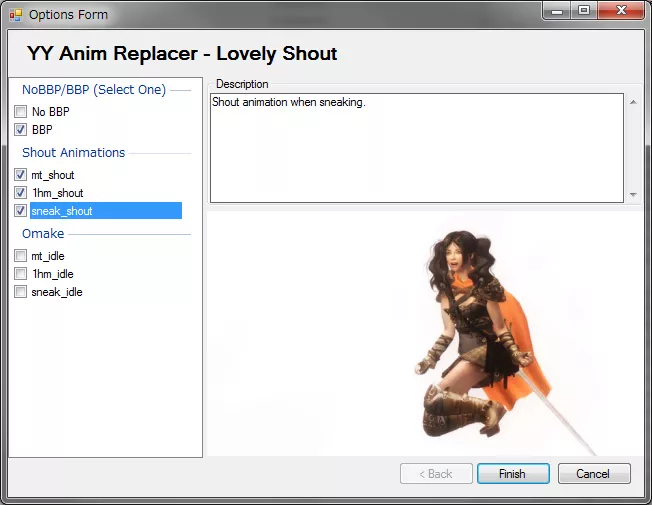The height and width of the screenshot is (505, 652).
Task: Select the highlighted sneak_shout label
Action: [106, 211]
